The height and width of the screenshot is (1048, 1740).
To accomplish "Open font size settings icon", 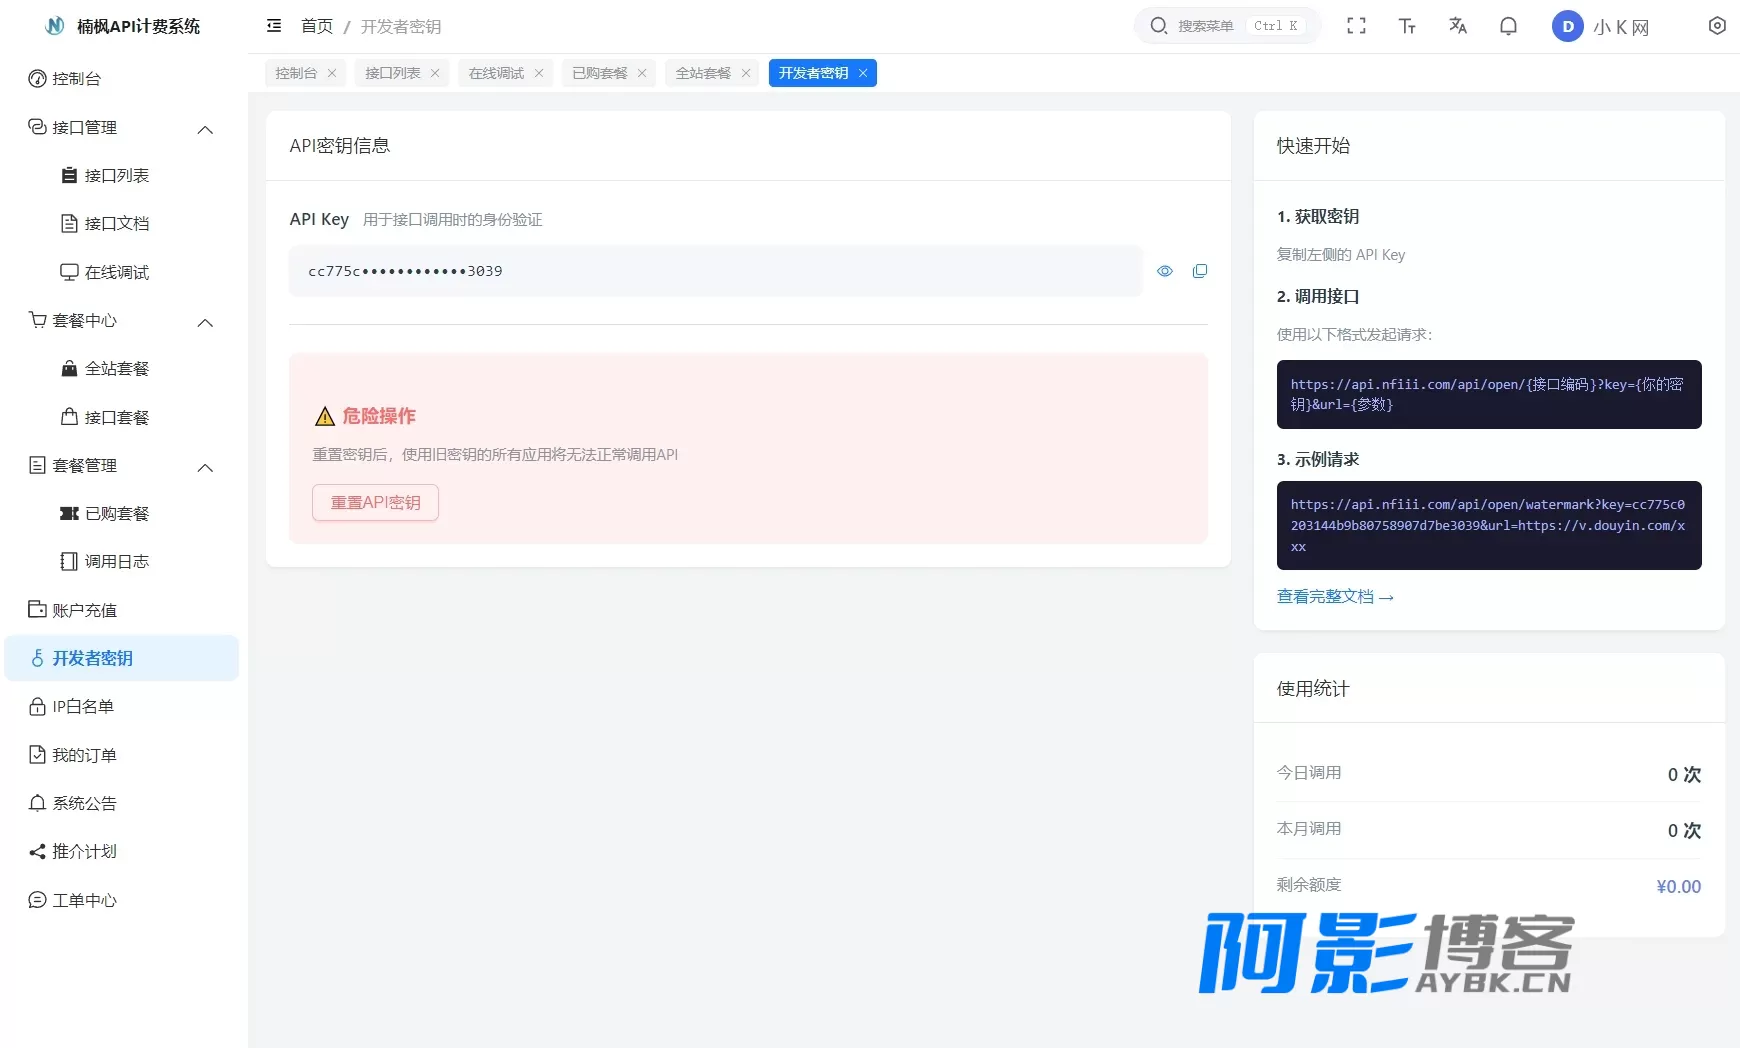I will click(1407, 26).
